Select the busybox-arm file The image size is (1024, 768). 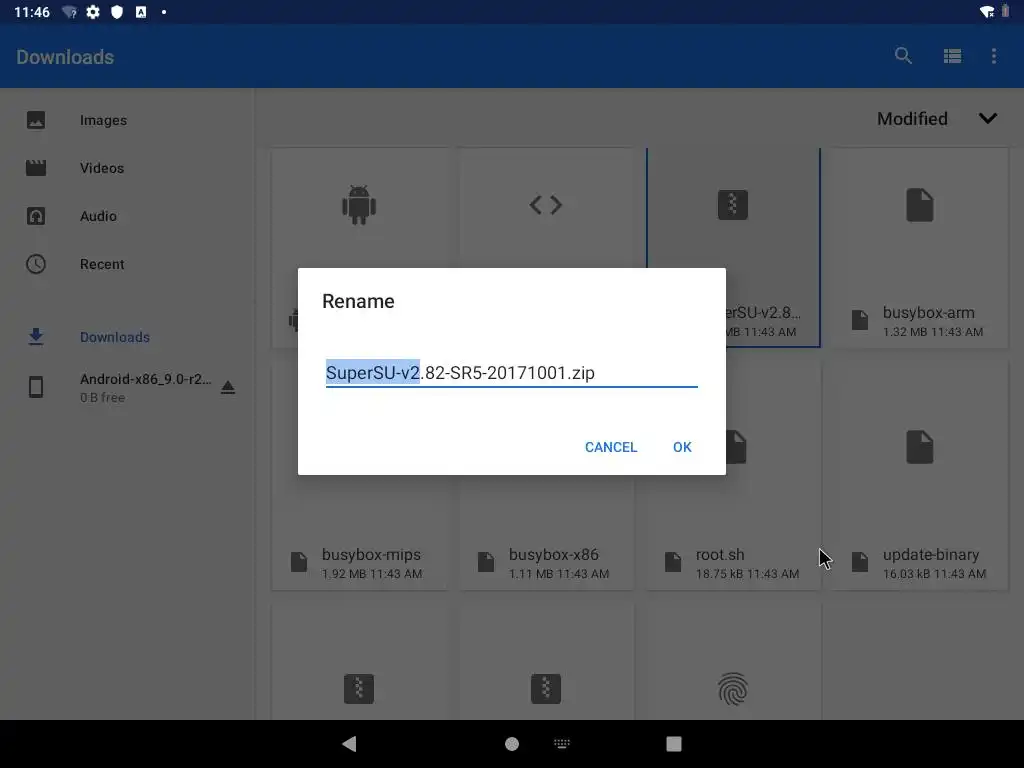[920, 248]
